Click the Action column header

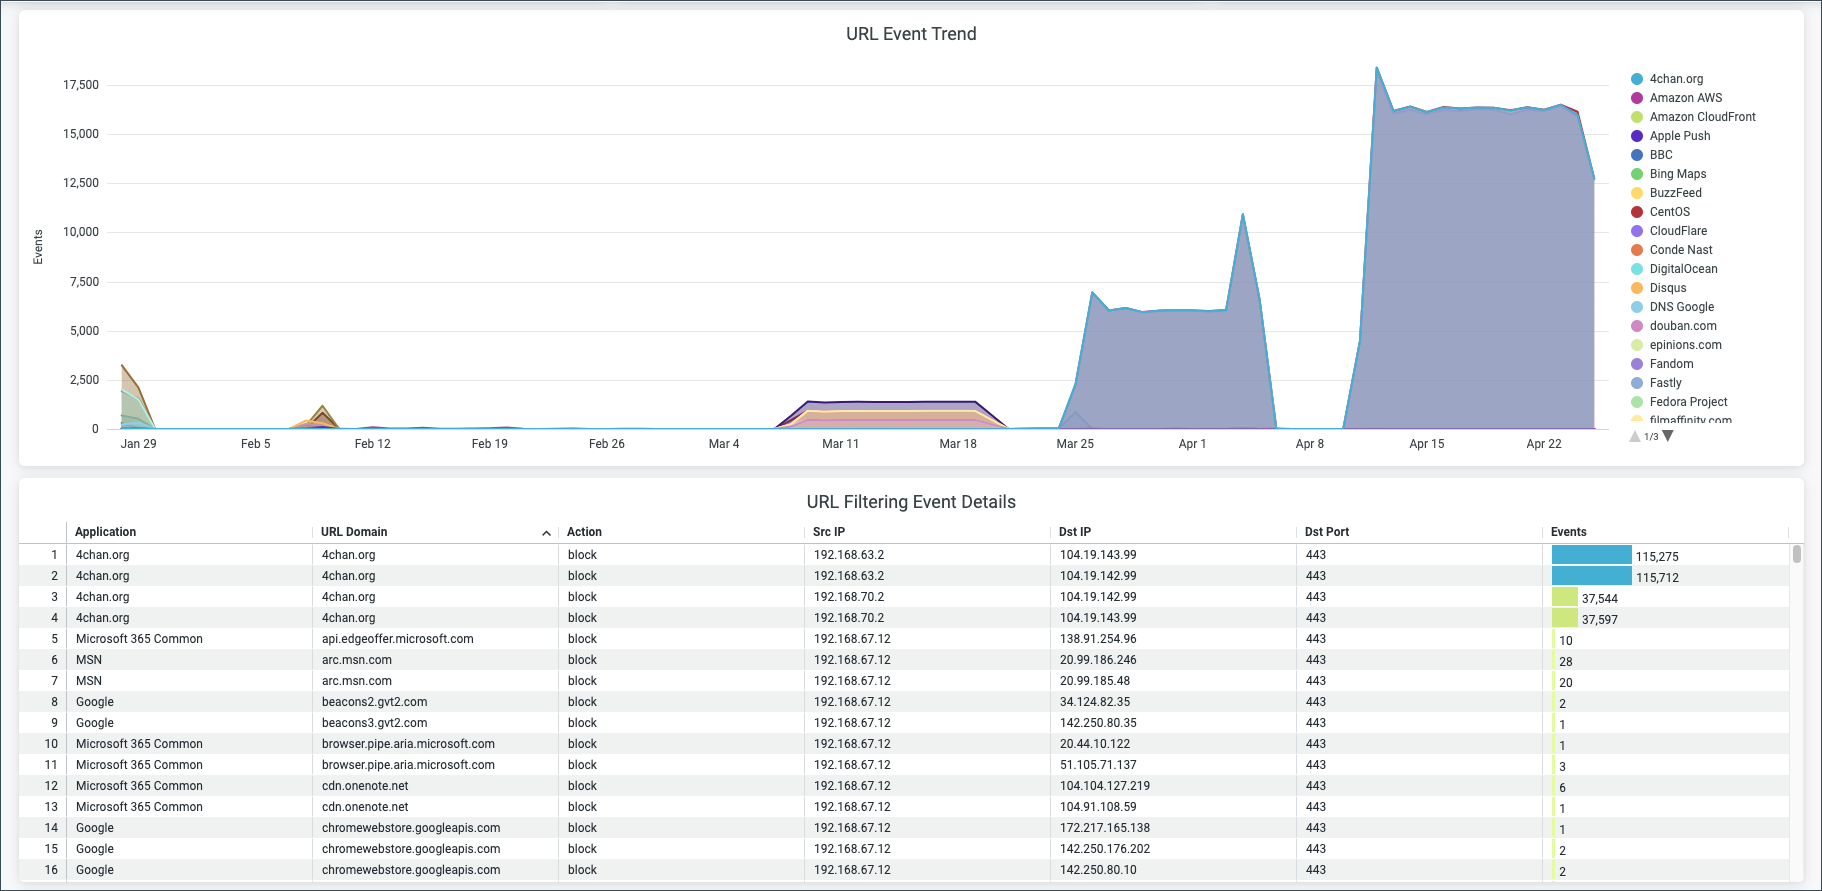[584, 532]
